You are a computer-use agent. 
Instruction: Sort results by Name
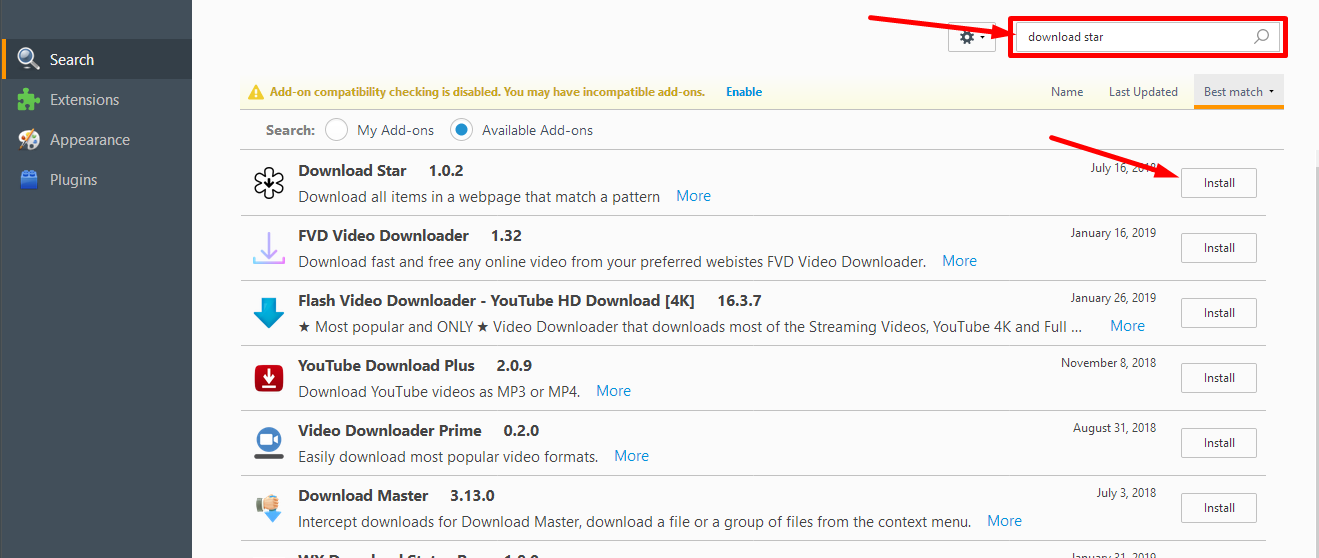[1067, 92]
